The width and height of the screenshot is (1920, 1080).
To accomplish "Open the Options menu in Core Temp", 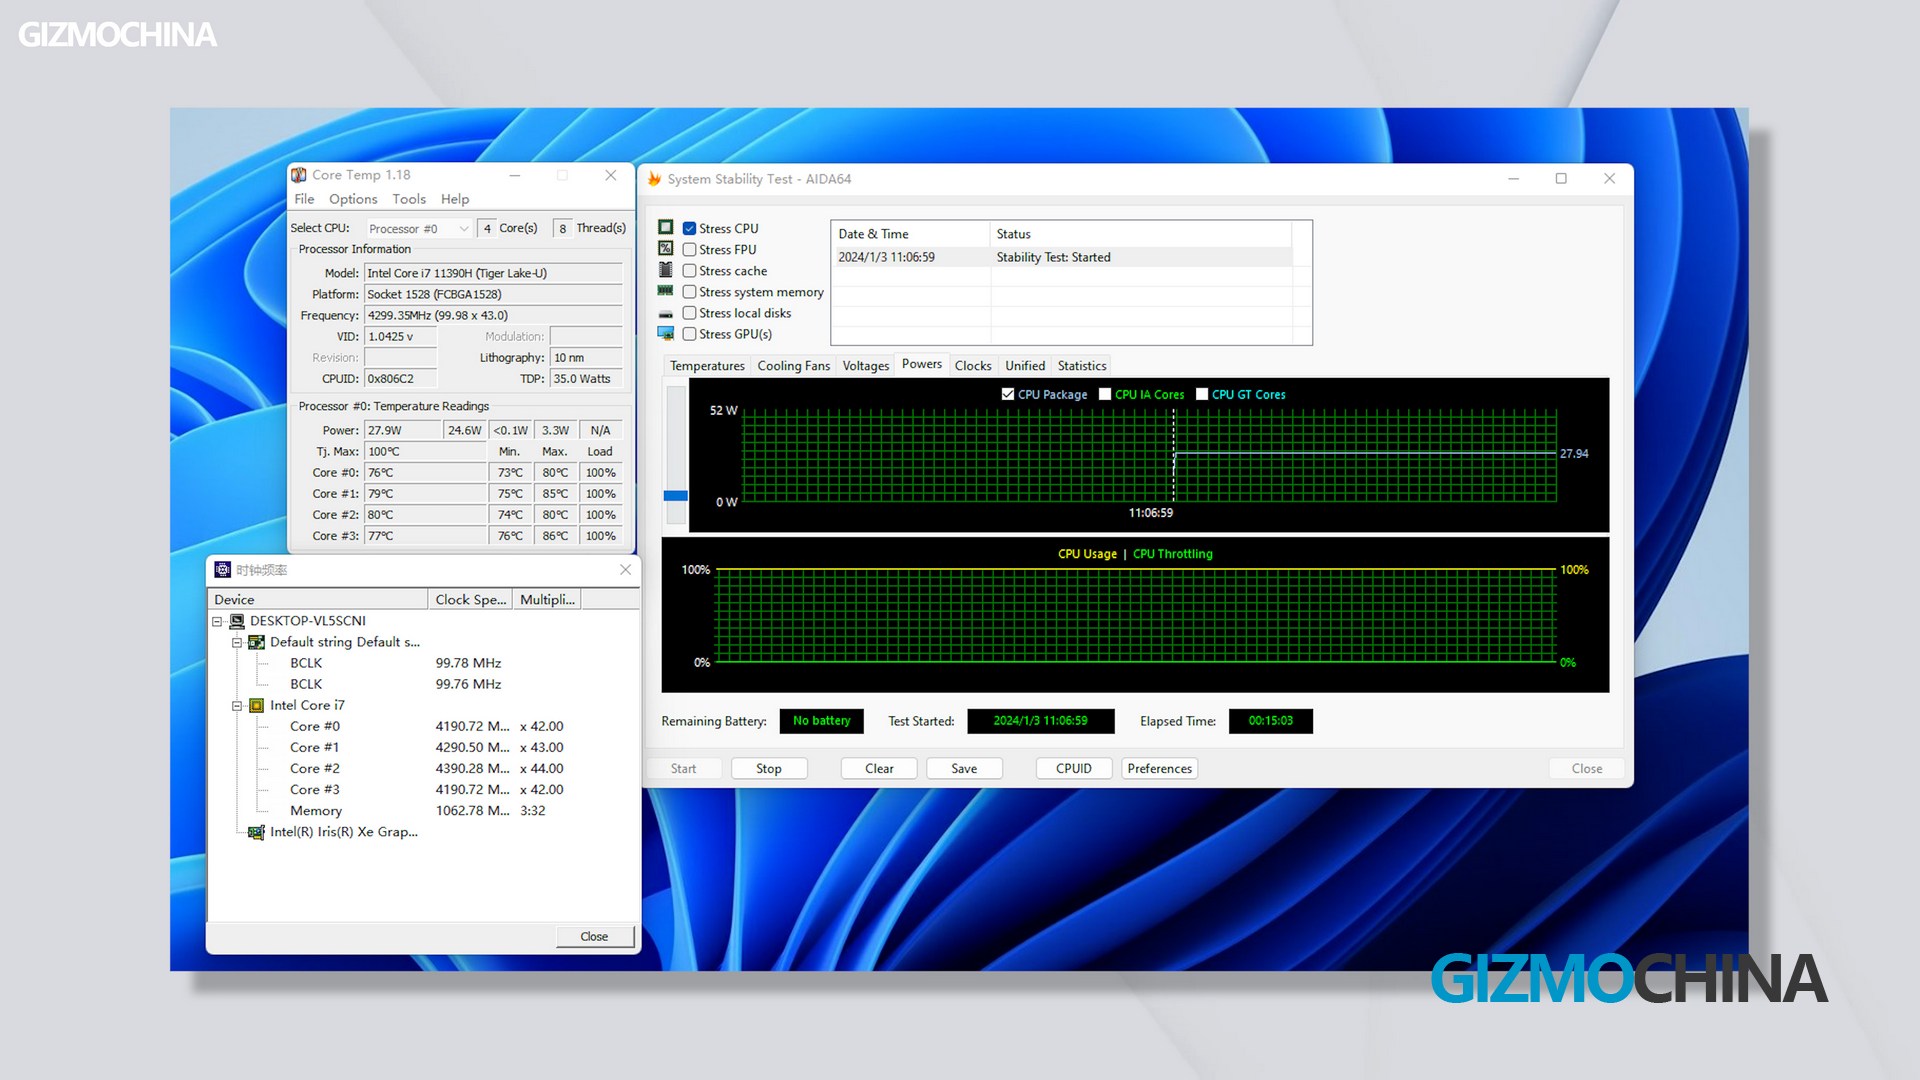I will (353, 199).
